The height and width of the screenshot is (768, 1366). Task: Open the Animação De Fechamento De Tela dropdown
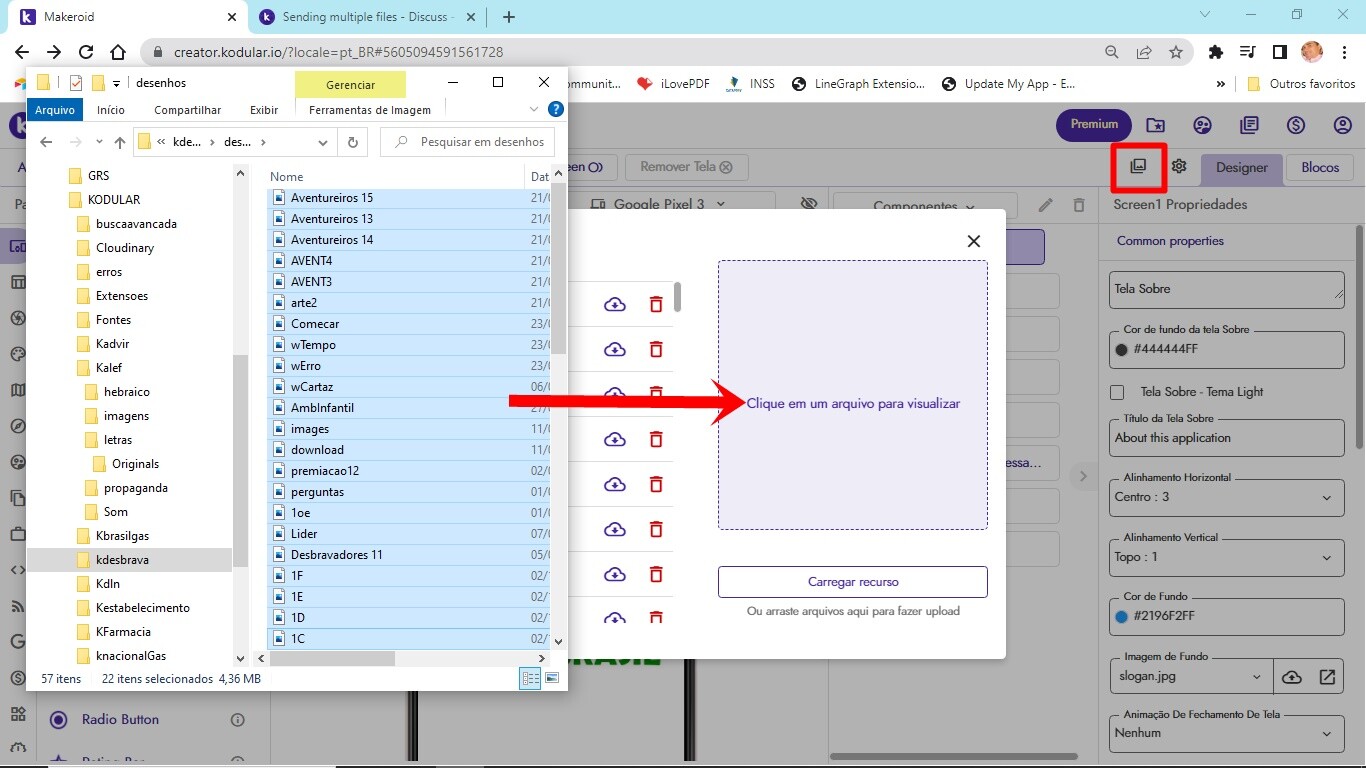click(x=1227, y=733)
